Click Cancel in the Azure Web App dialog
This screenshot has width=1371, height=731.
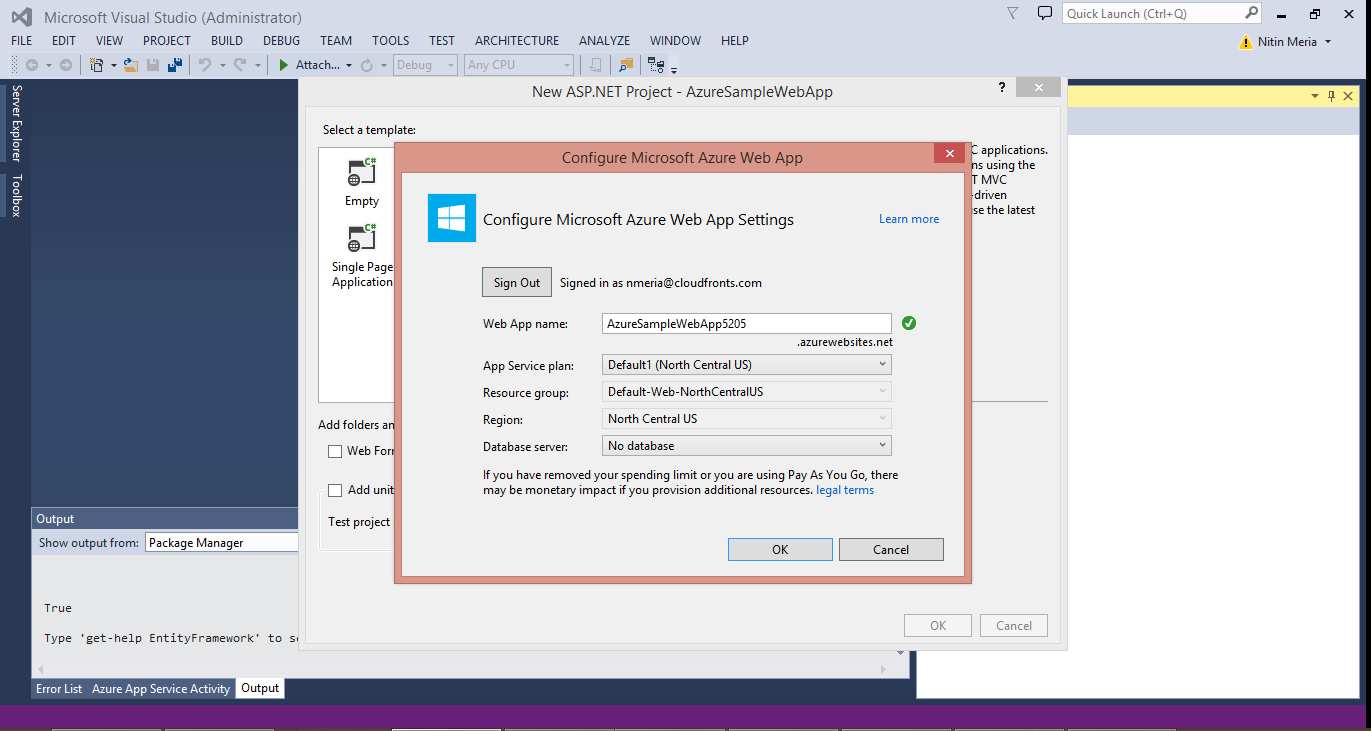pyautogui.click(x=891, y=550)
